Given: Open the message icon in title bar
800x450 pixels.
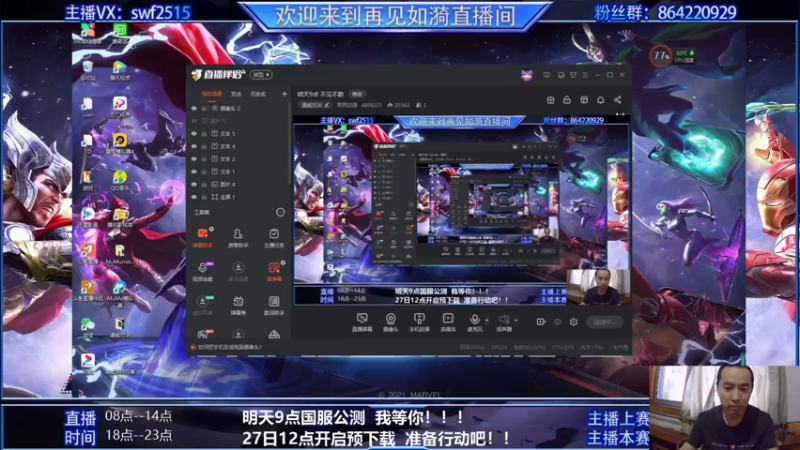Looking at the screenshot, I should 546,75.
